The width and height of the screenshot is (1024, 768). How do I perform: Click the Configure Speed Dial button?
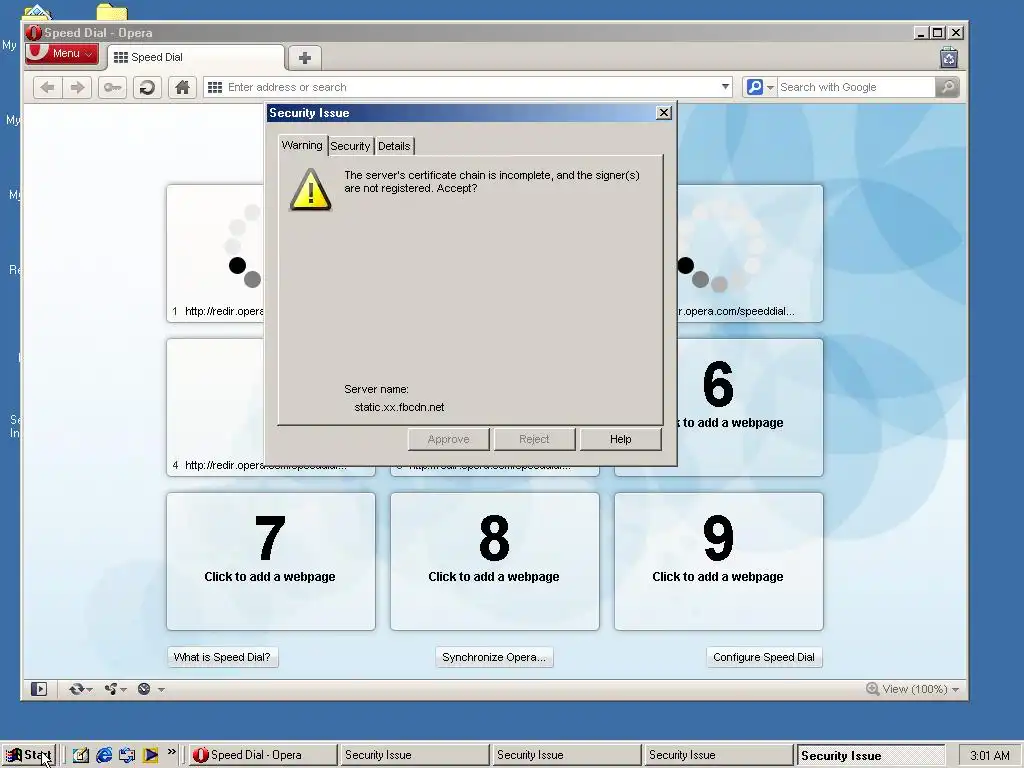[x=763, y=657]
